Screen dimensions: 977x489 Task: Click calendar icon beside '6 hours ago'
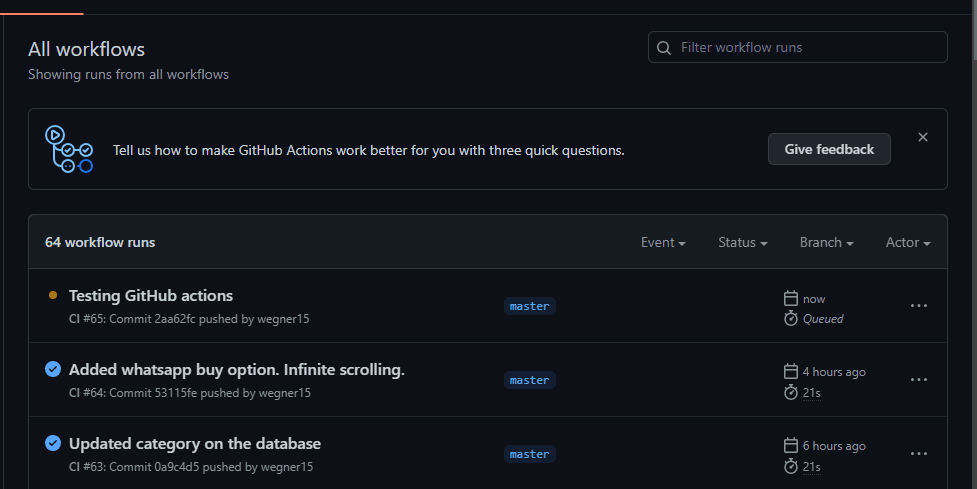pos(791,445)
